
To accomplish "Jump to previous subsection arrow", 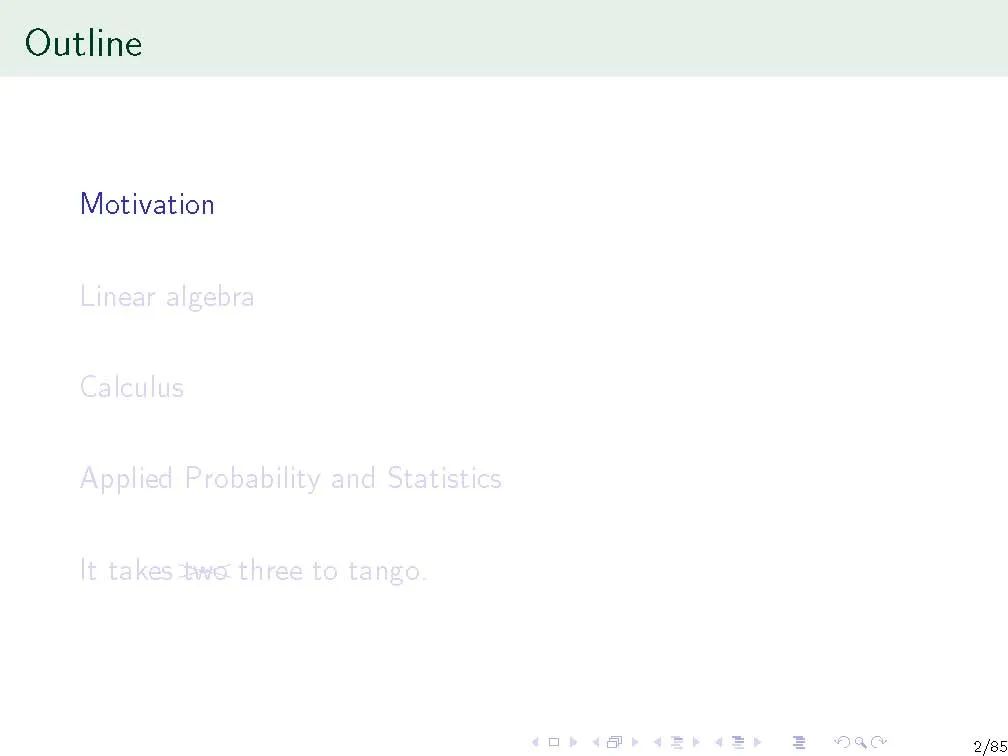I will [x=656, y=742].
